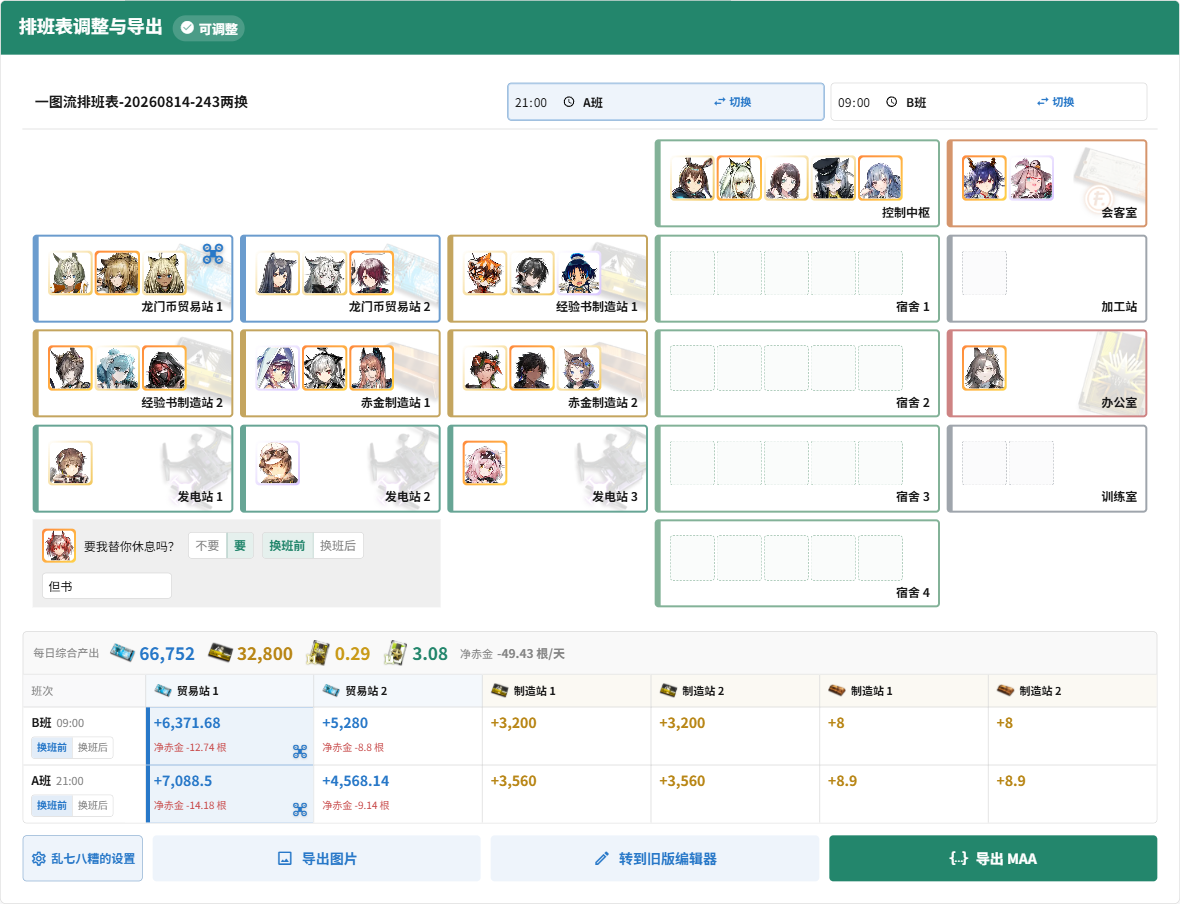1180x904 pixels.
Task: Click the clock icon beside 09:00
Action: [892, 102]
